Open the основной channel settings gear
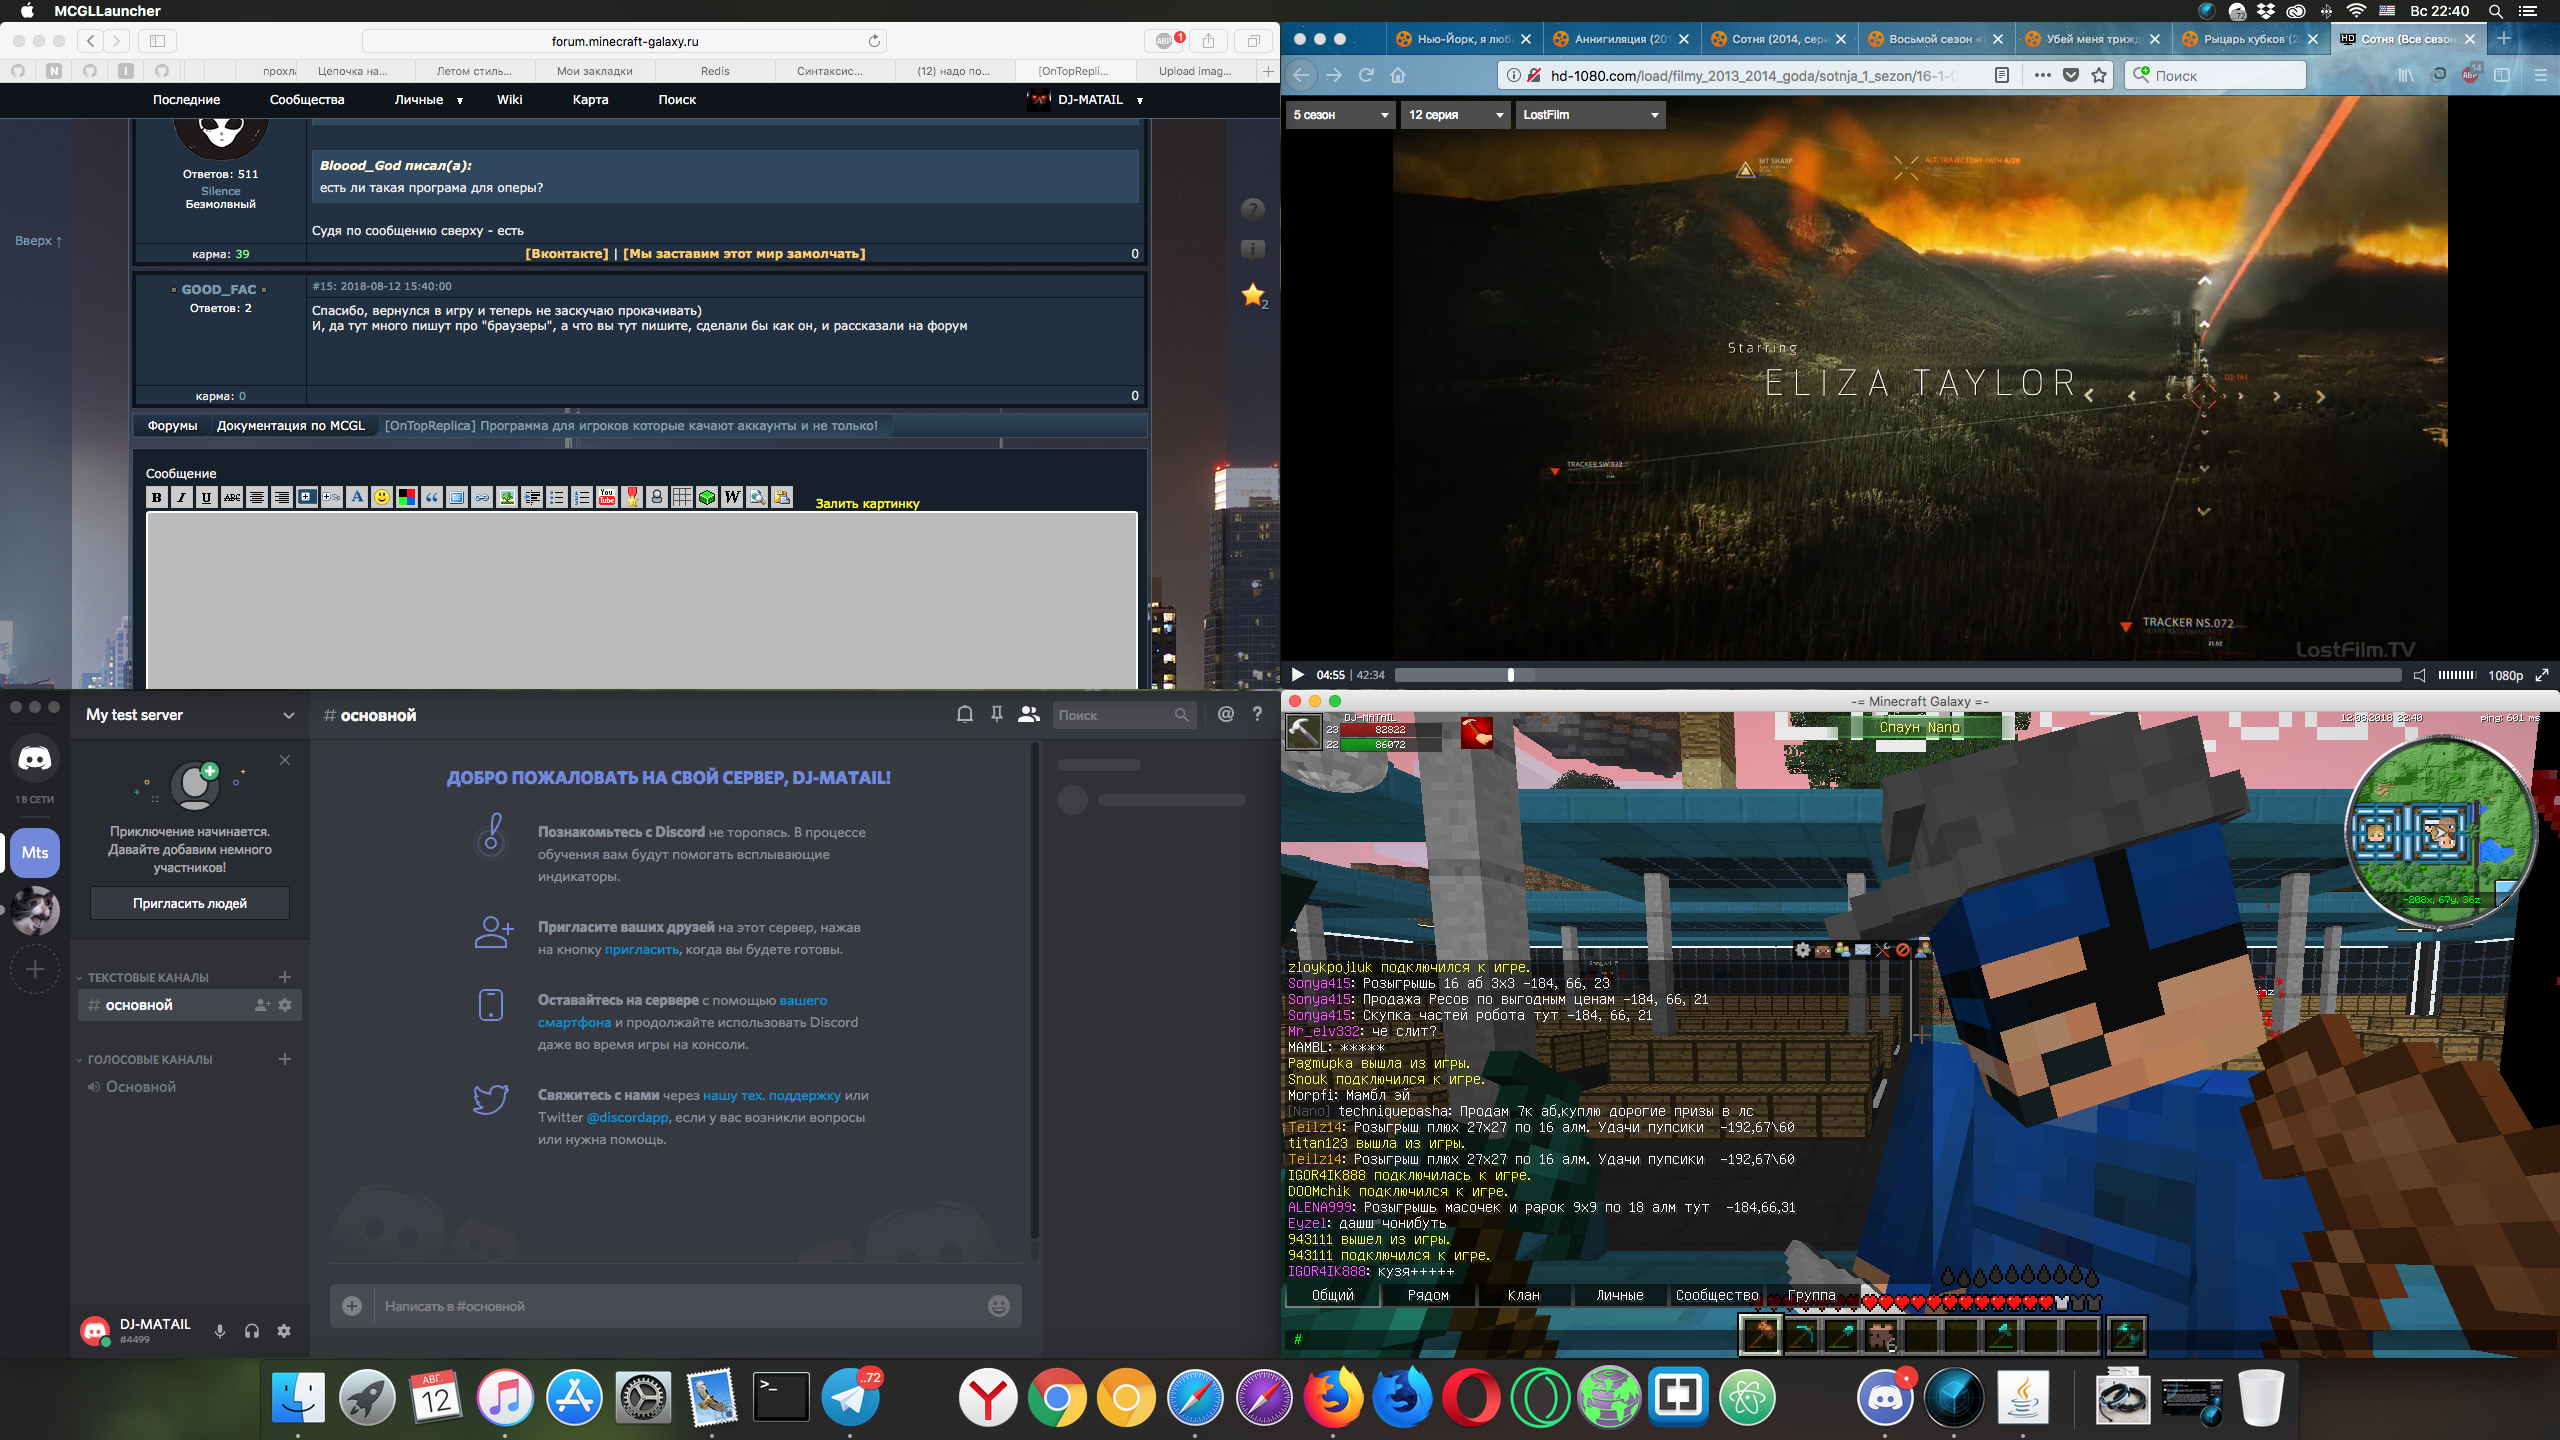 tap(285, 1005)
